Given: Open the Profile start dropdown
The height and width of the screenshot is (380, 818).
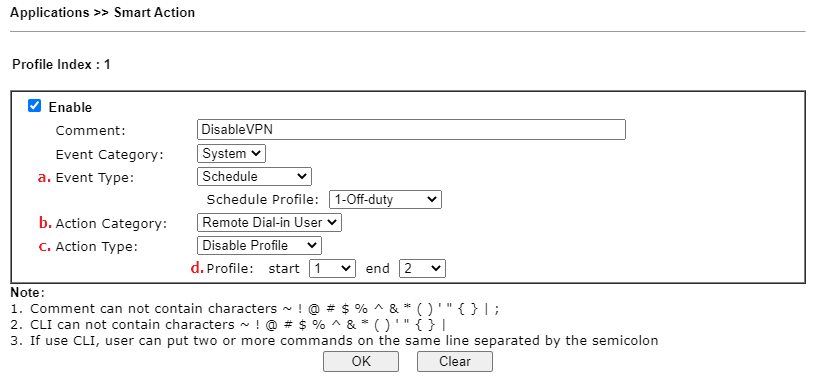Looking at the screenshot, I should coord(332,268).
